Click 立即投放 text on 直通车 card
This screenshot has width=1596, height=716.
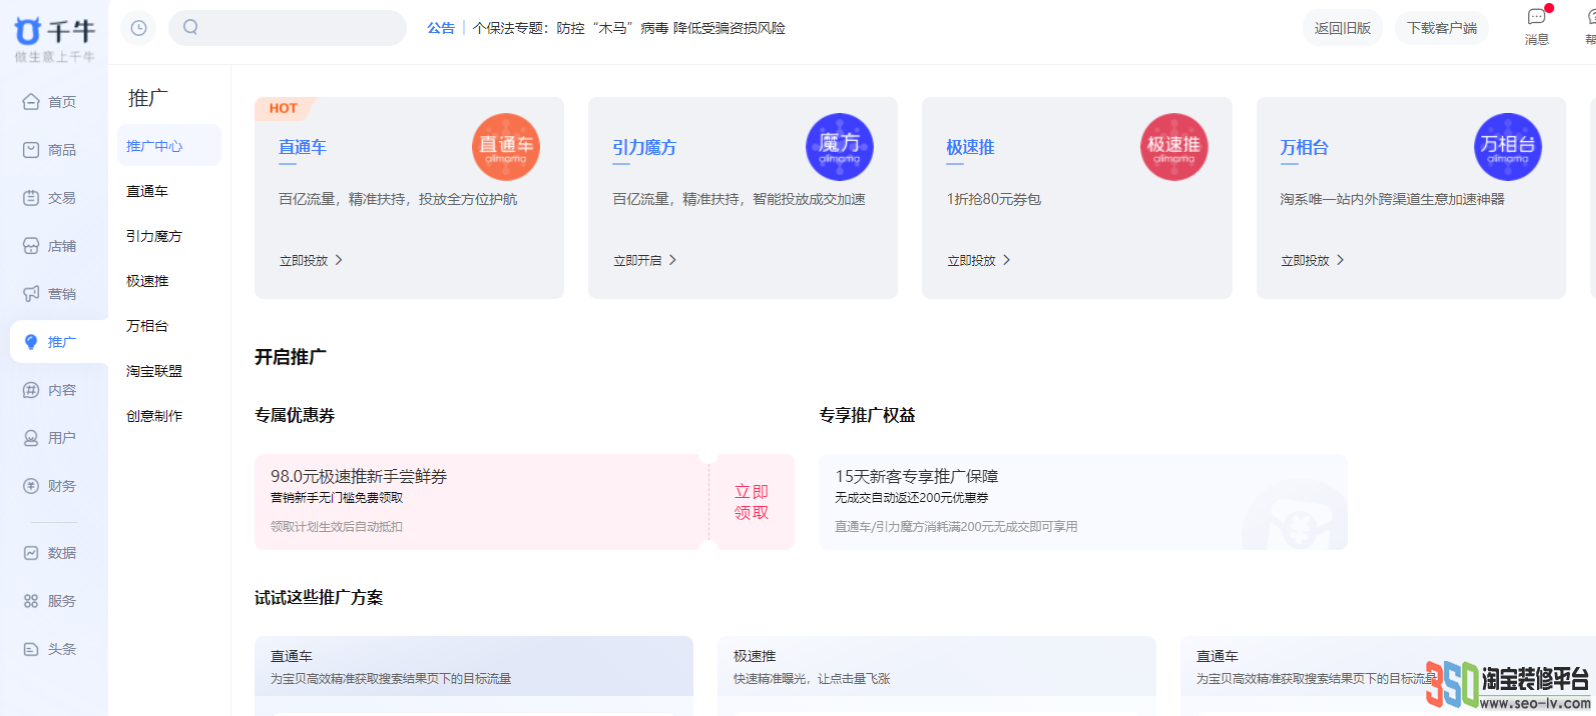[x=304, y=260]
